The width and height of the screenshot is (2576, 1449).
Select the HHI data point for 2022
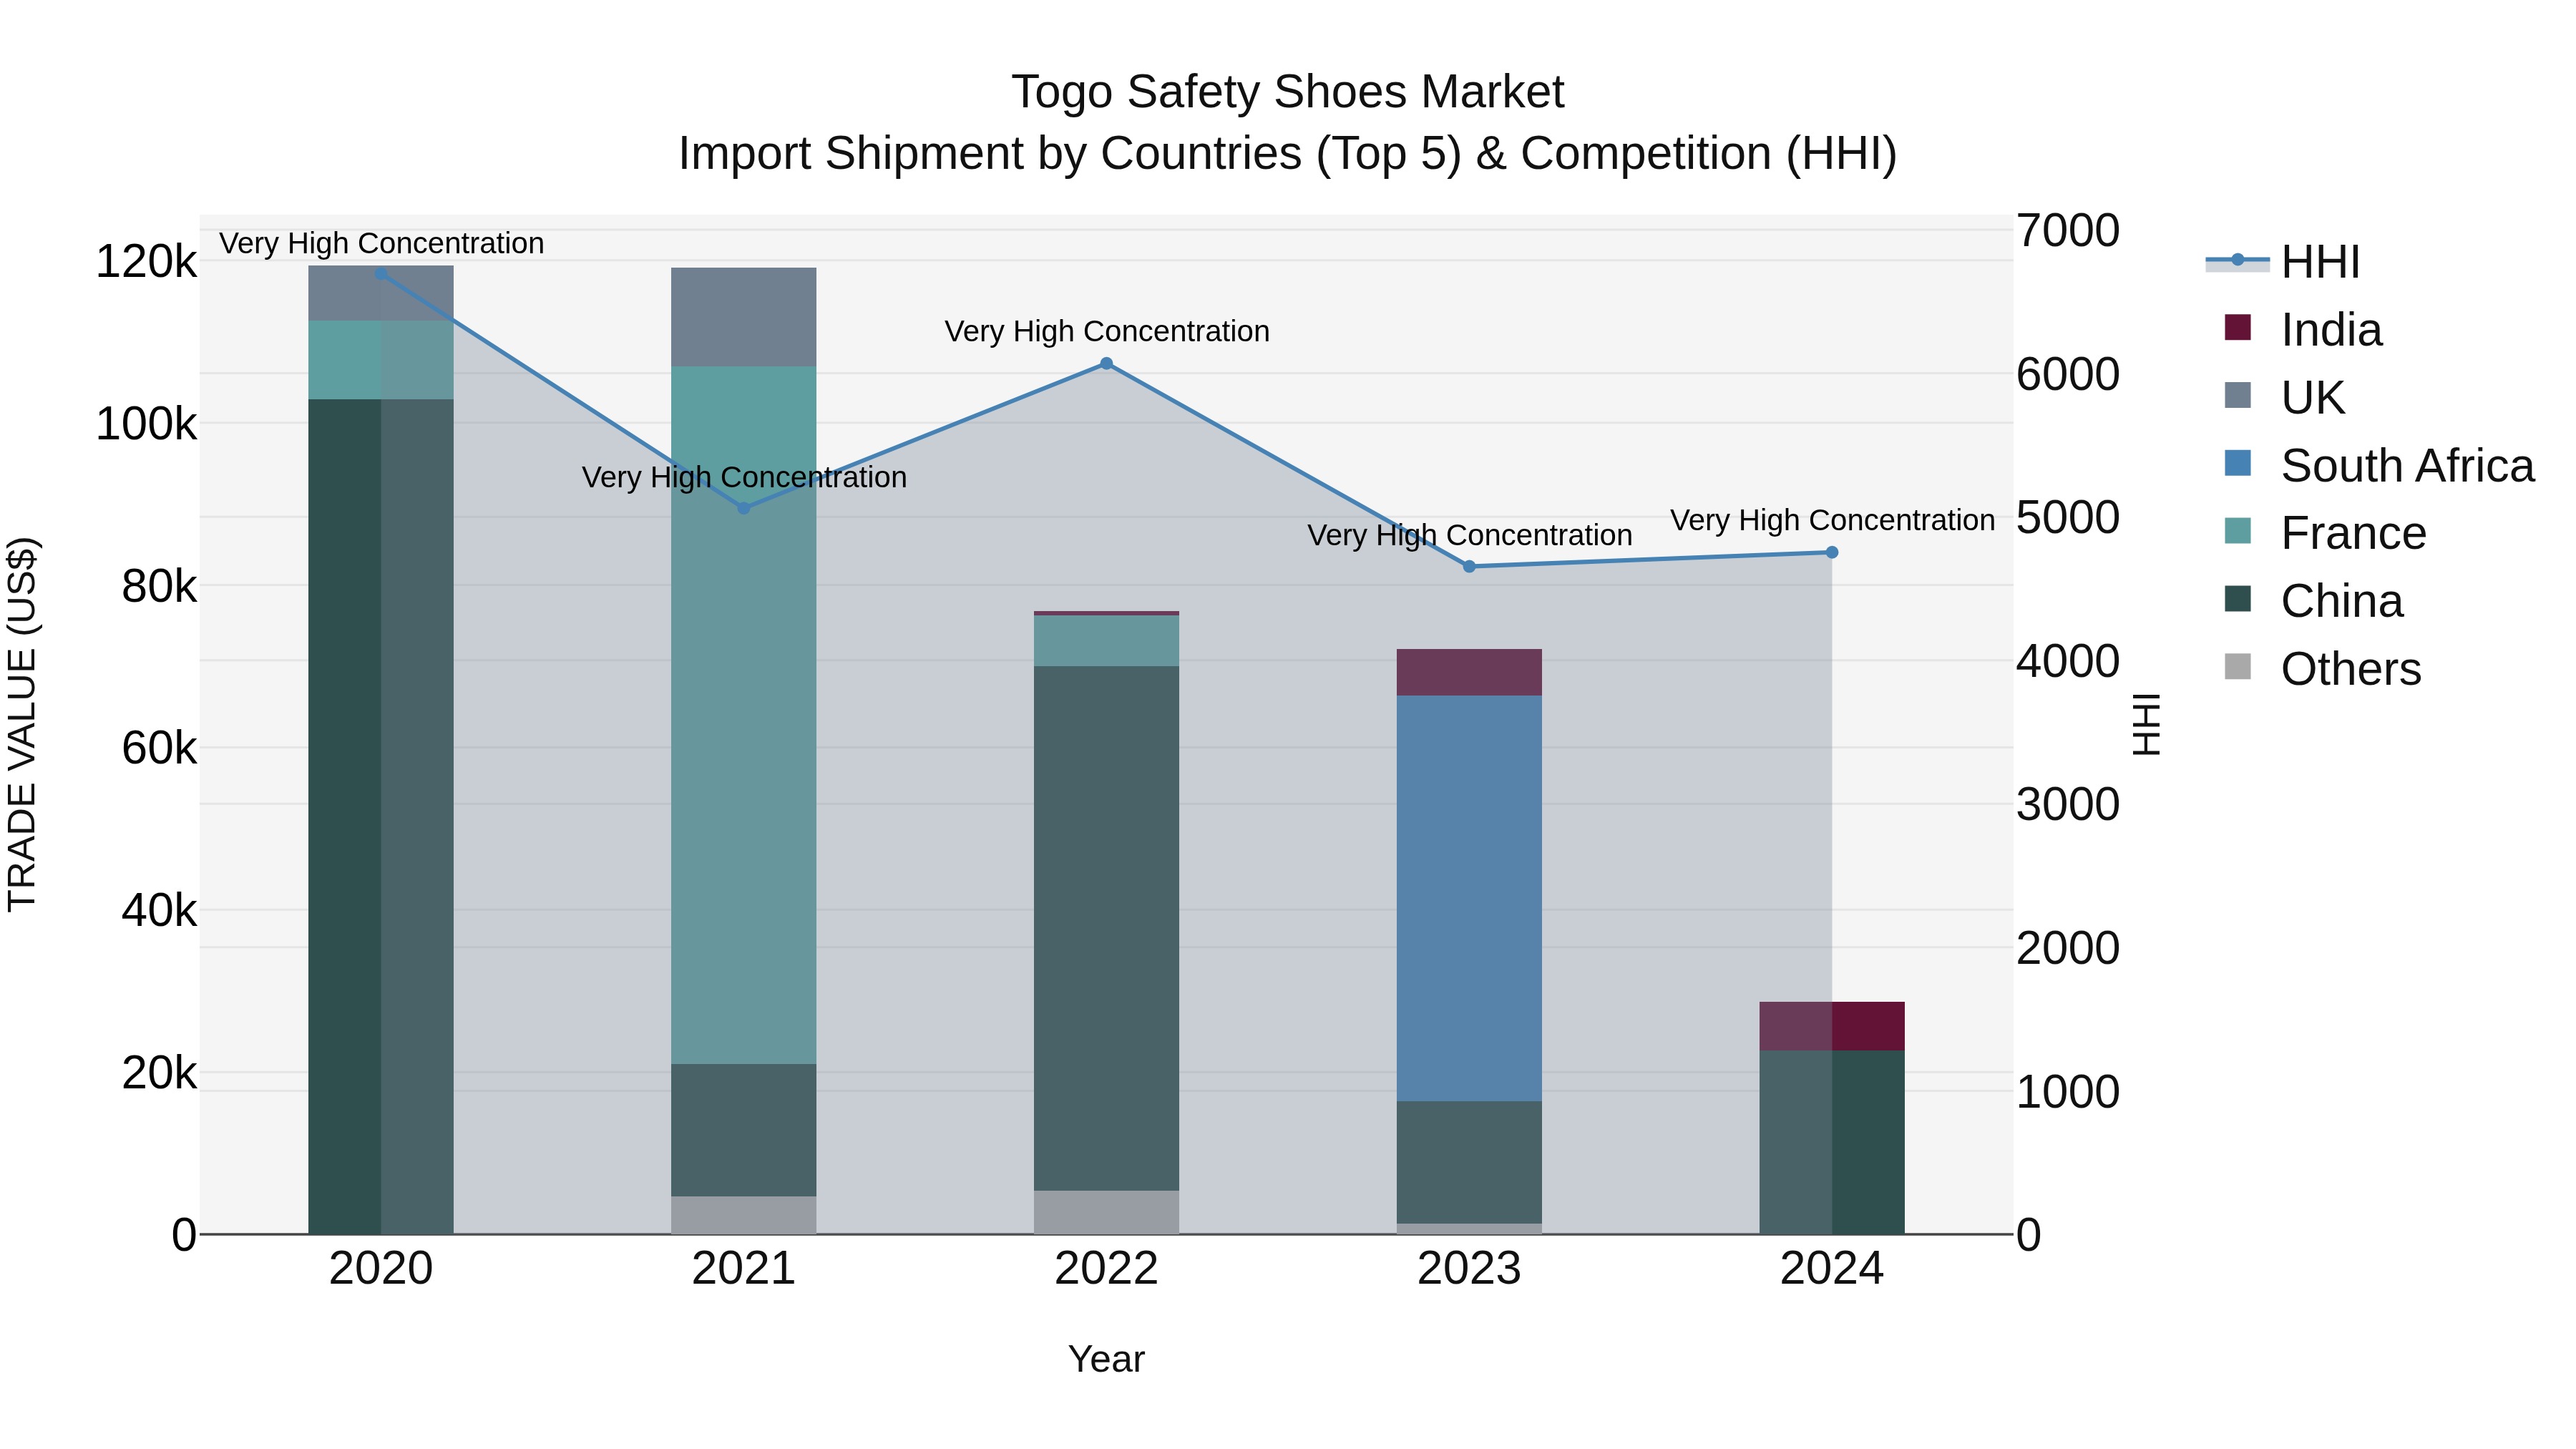pos(1106,364)
